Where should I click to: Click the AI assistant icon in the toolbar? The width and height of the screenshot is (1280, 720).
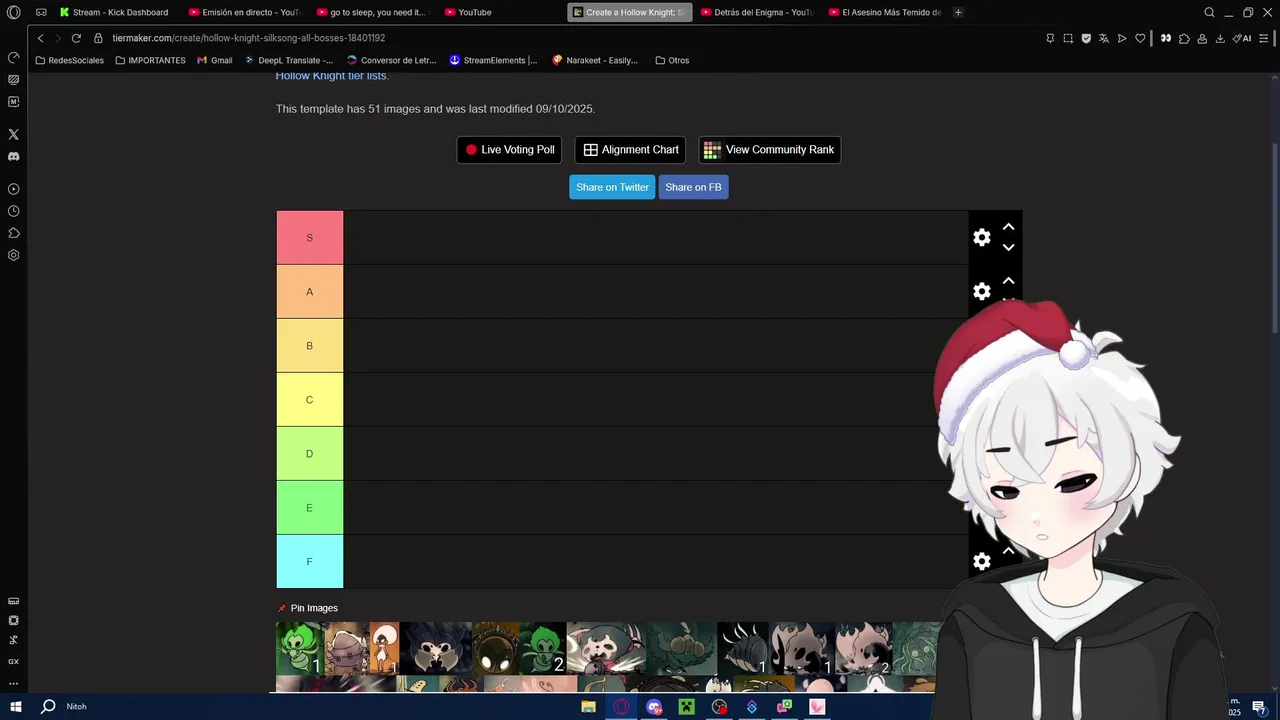[x=1242, y=38]
